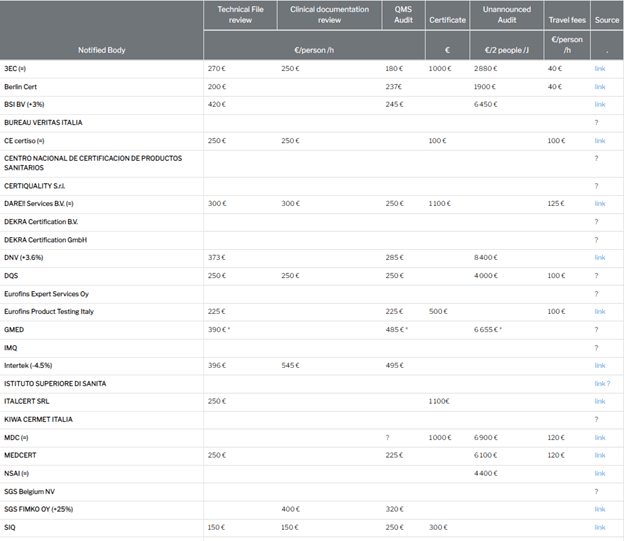Click the CE certiso source link
Screen dimensions: 624x541
click(599, 140)
